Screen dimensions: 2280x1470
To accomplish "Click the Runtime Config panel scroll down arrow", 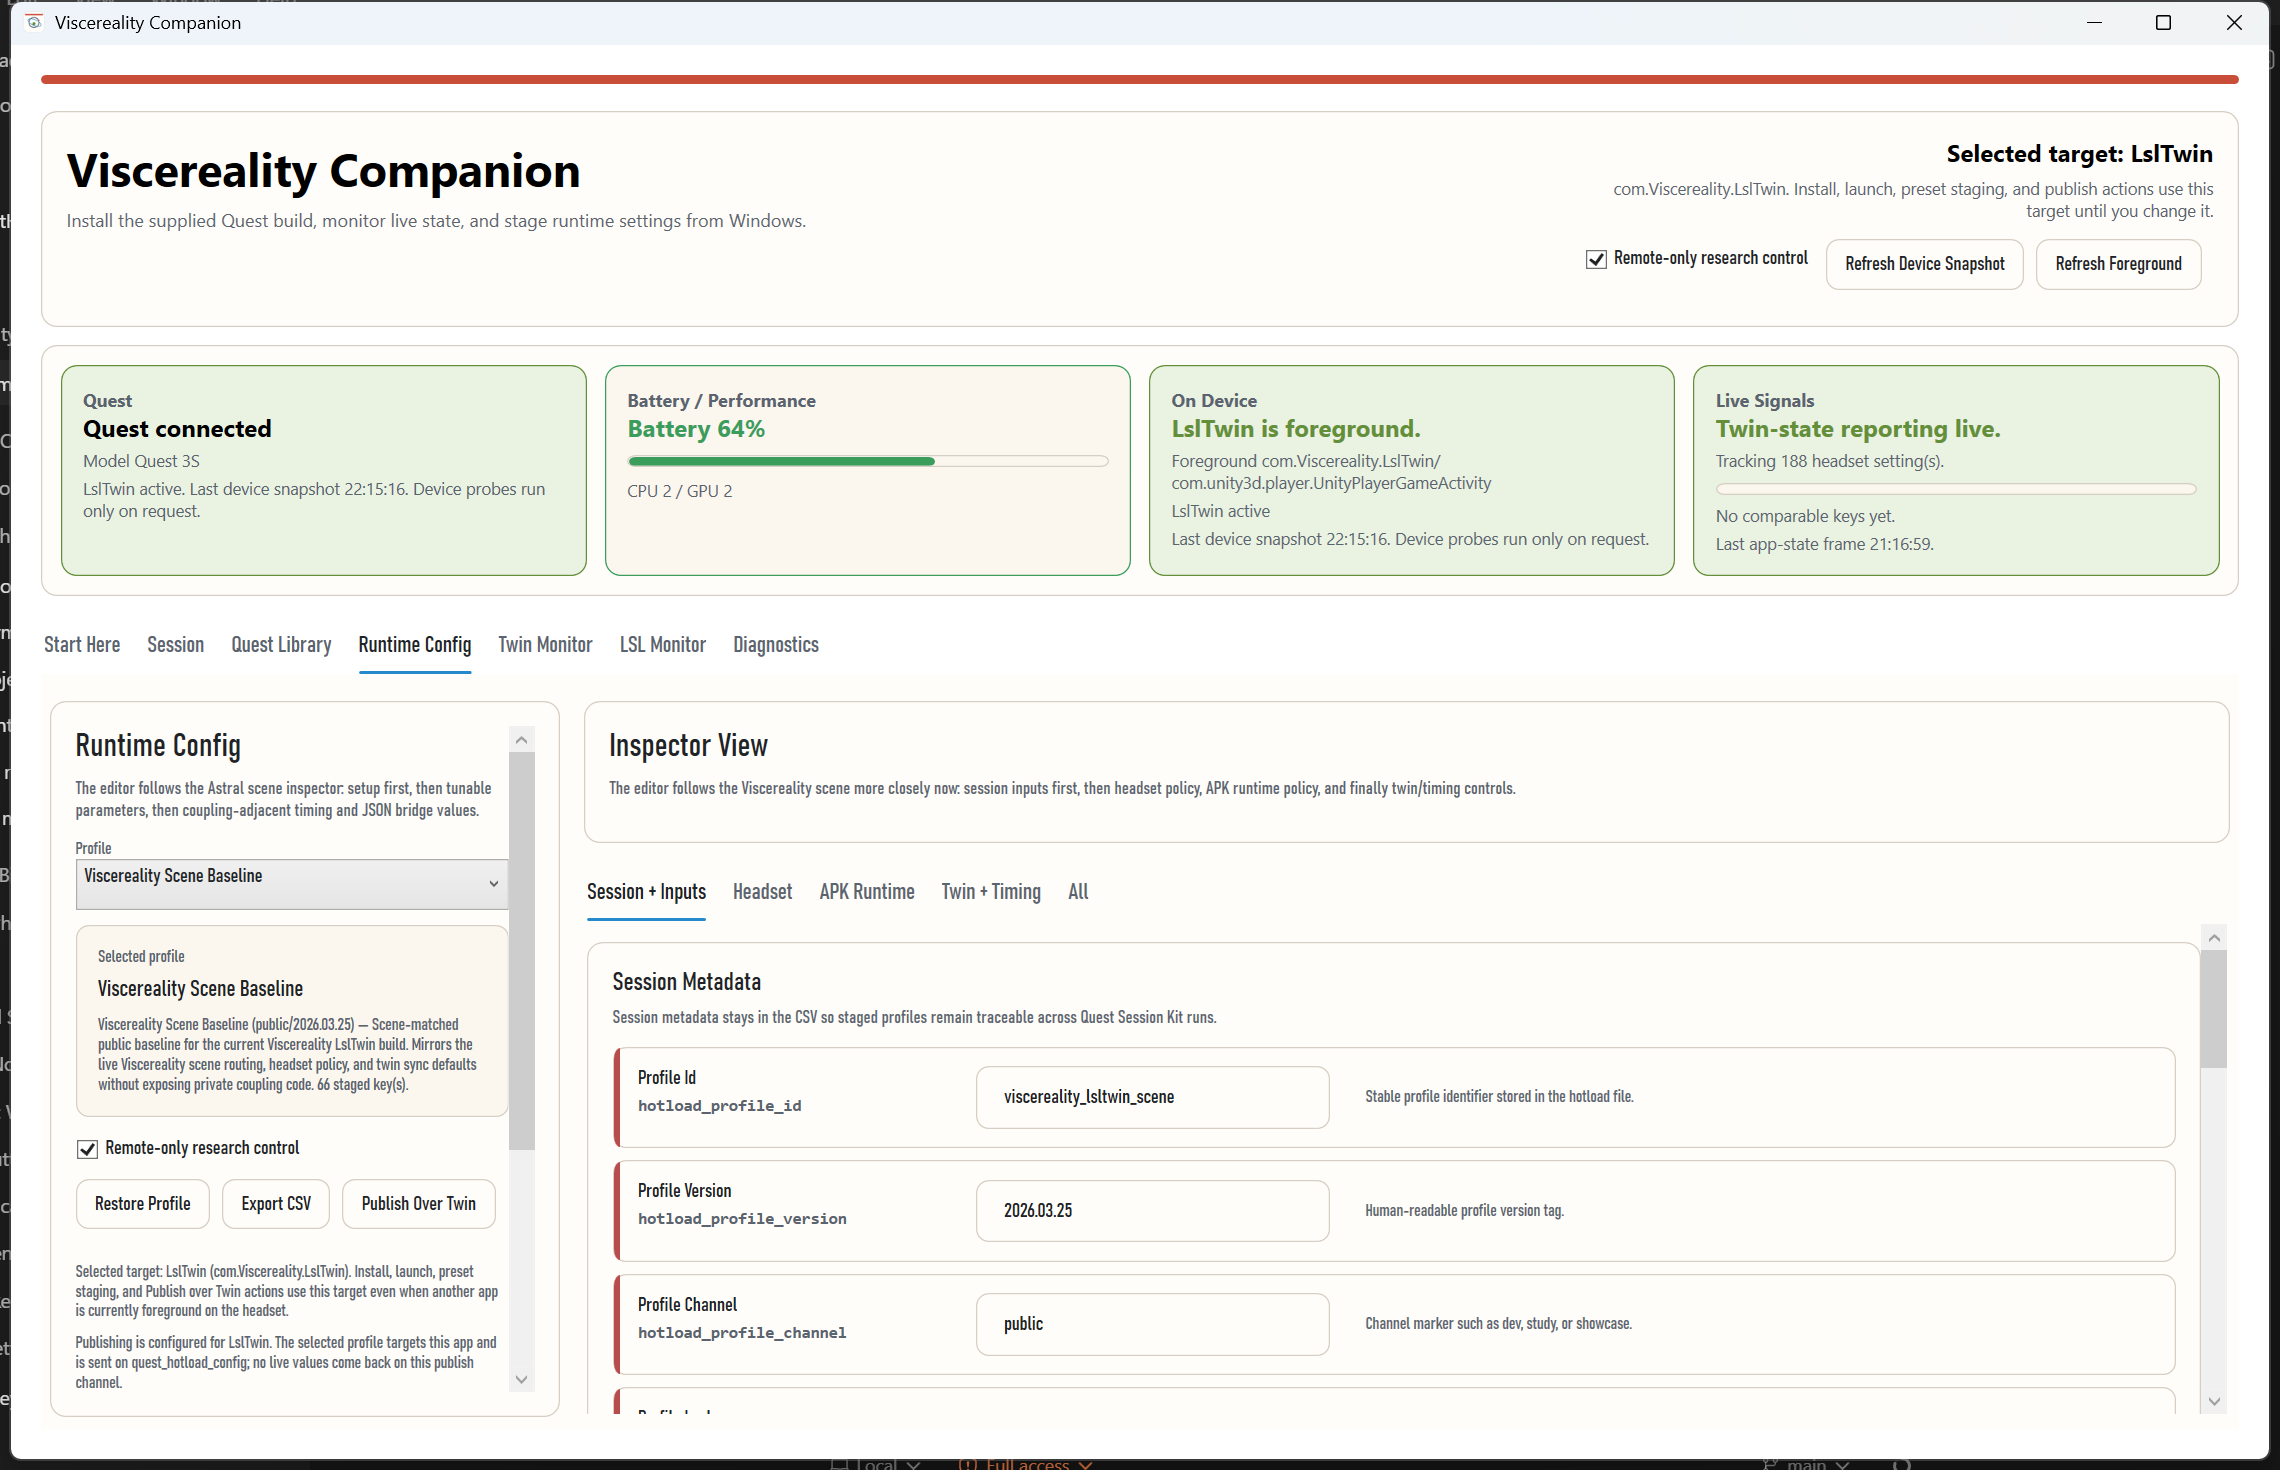I will [x=521, y=1380].
